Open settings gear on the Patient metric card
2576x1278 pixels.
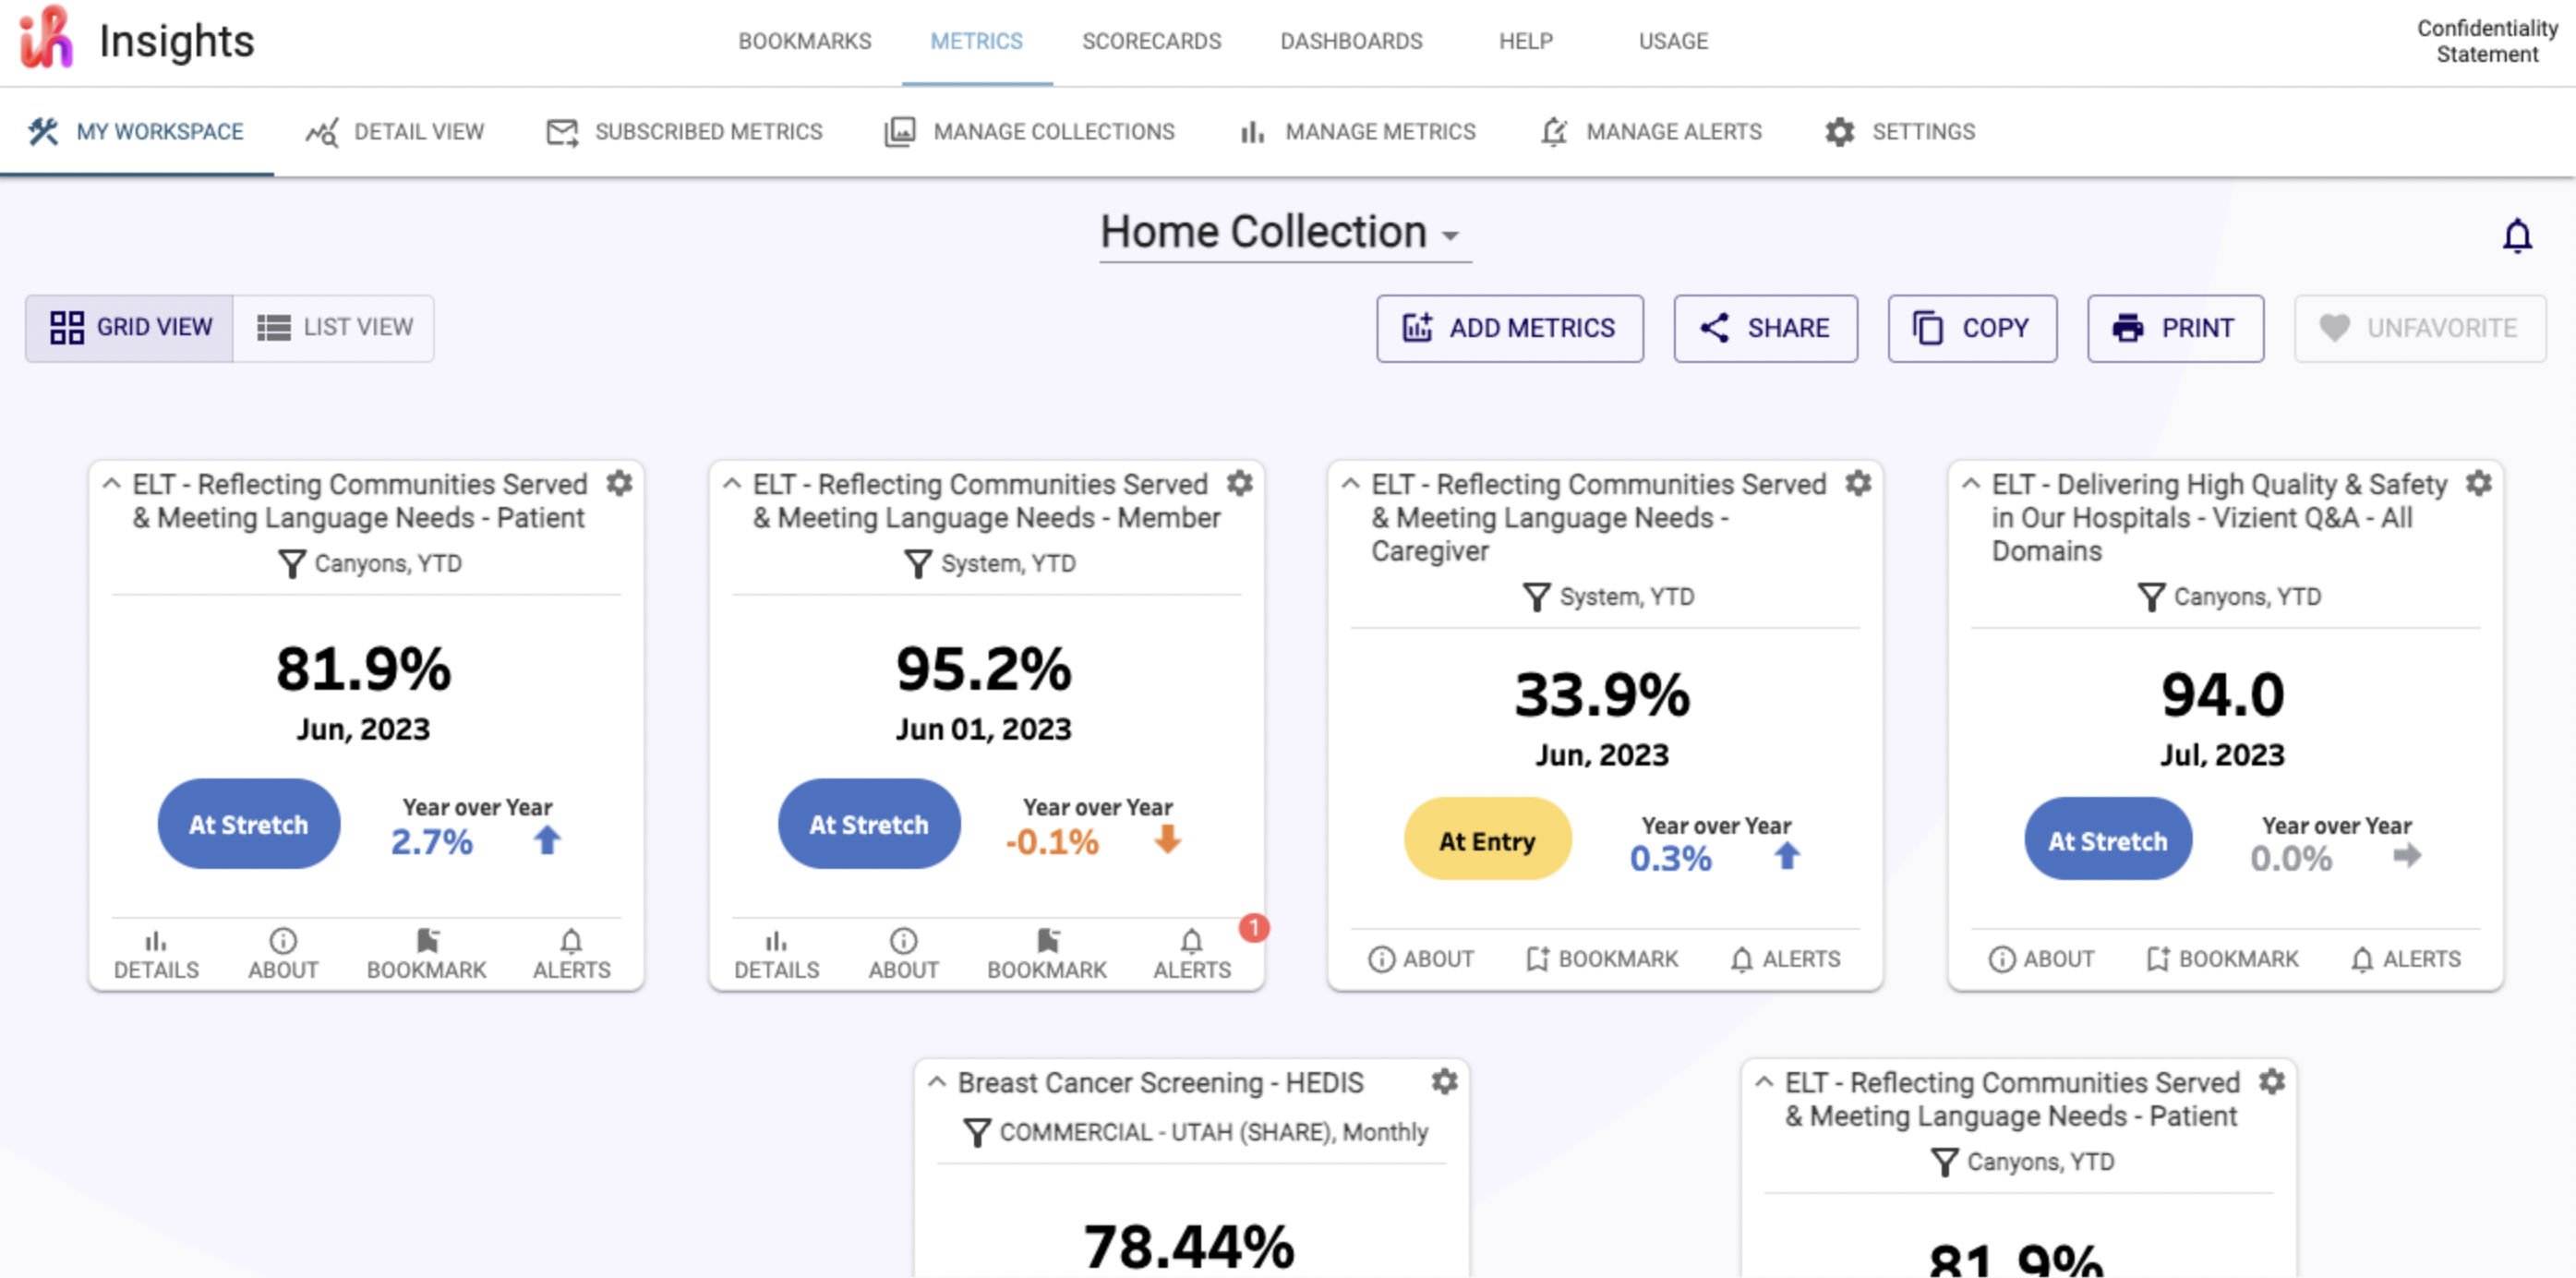pyautogui.click(x=620, y=484)
